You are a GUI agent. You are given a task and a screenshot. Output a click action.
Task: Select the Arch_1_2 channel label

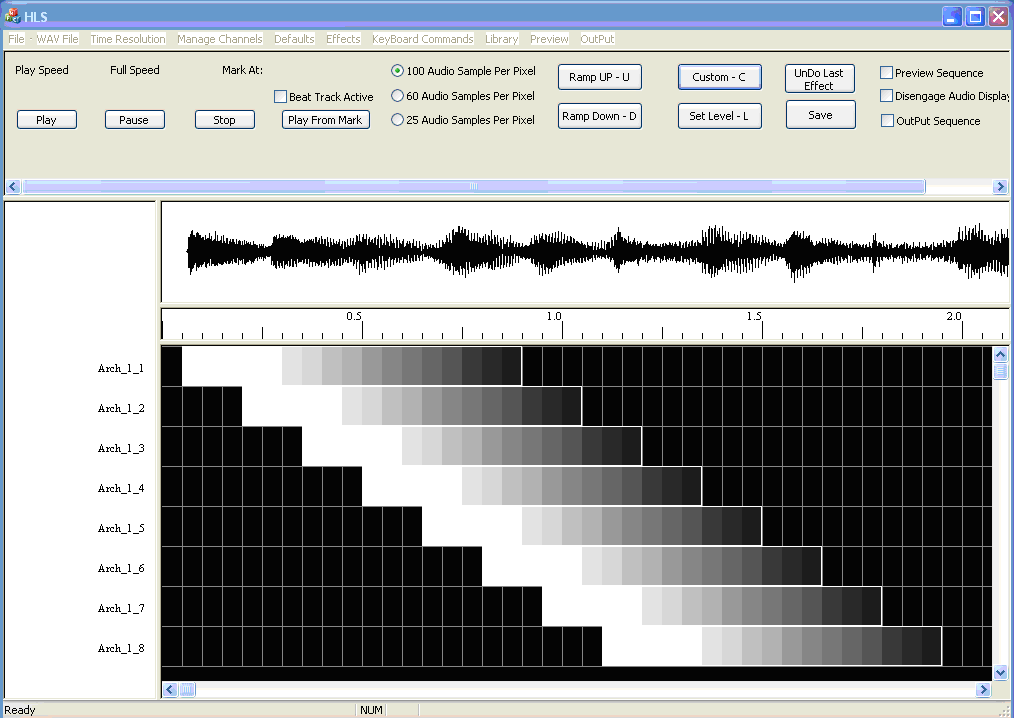tap(121, 409)
